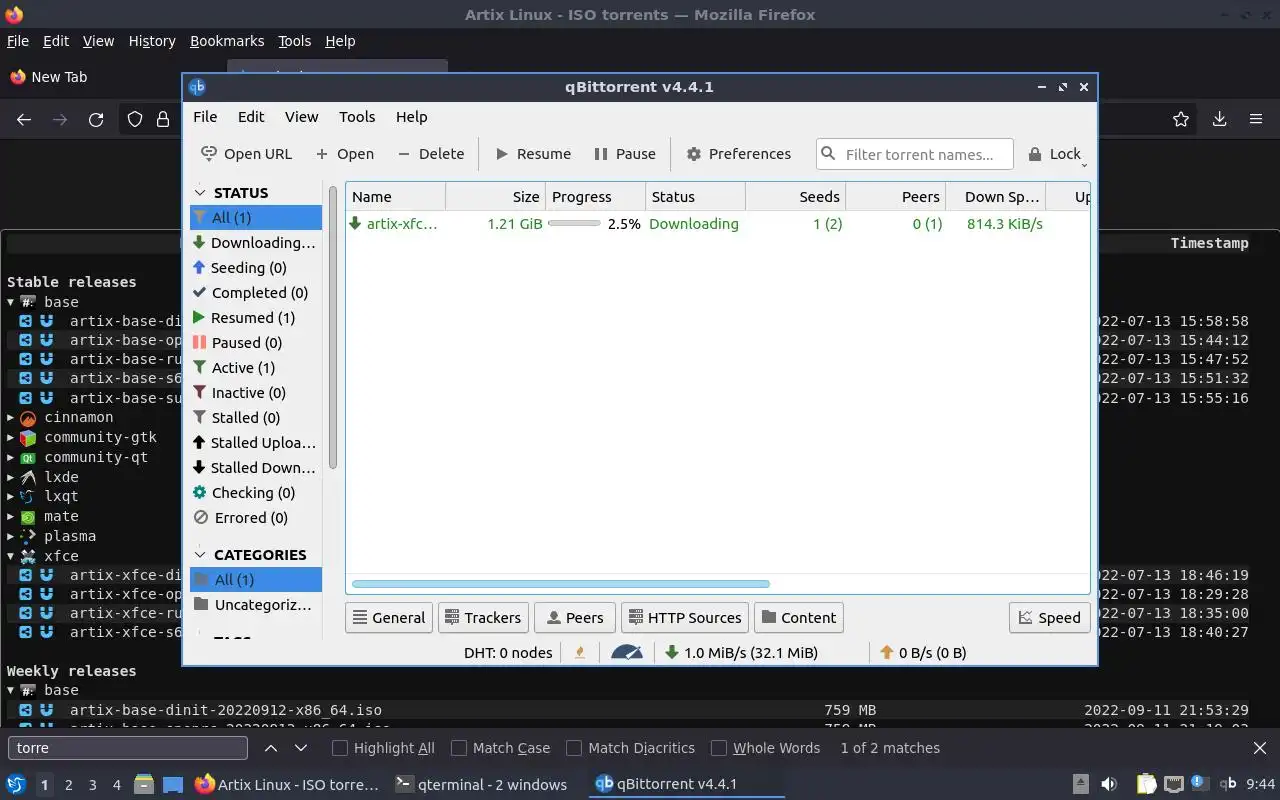The height and width of the screenshot is (800, 1280).
Task: Sort torrents by the Seeds column header
Action: click(795, 197)
